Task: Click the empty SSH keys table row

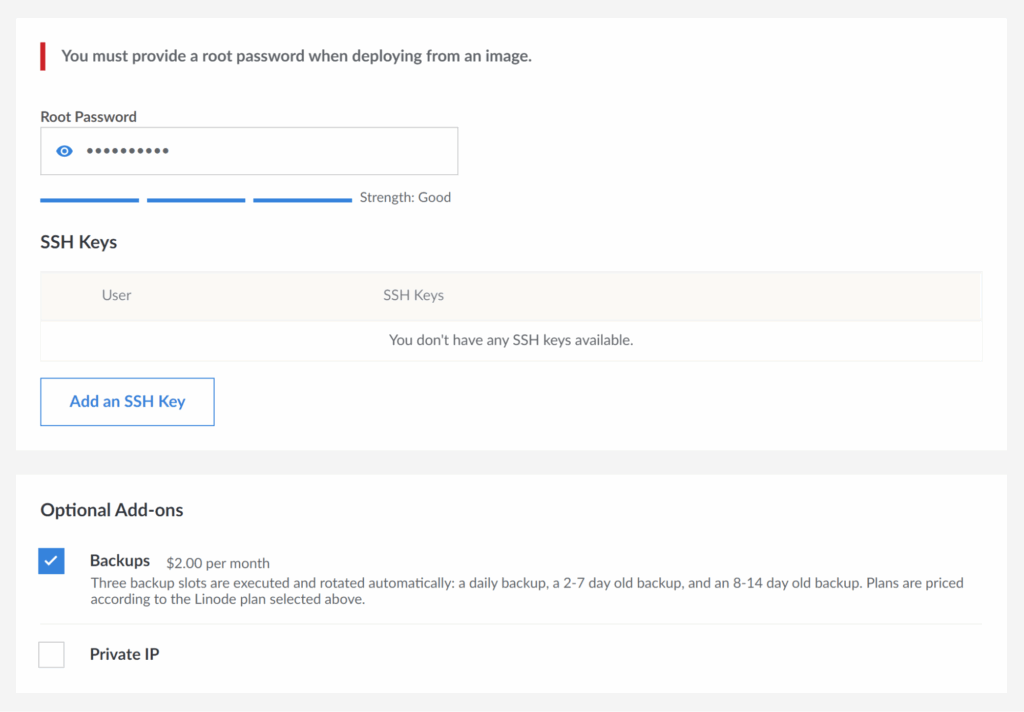Action: point(511,340)
